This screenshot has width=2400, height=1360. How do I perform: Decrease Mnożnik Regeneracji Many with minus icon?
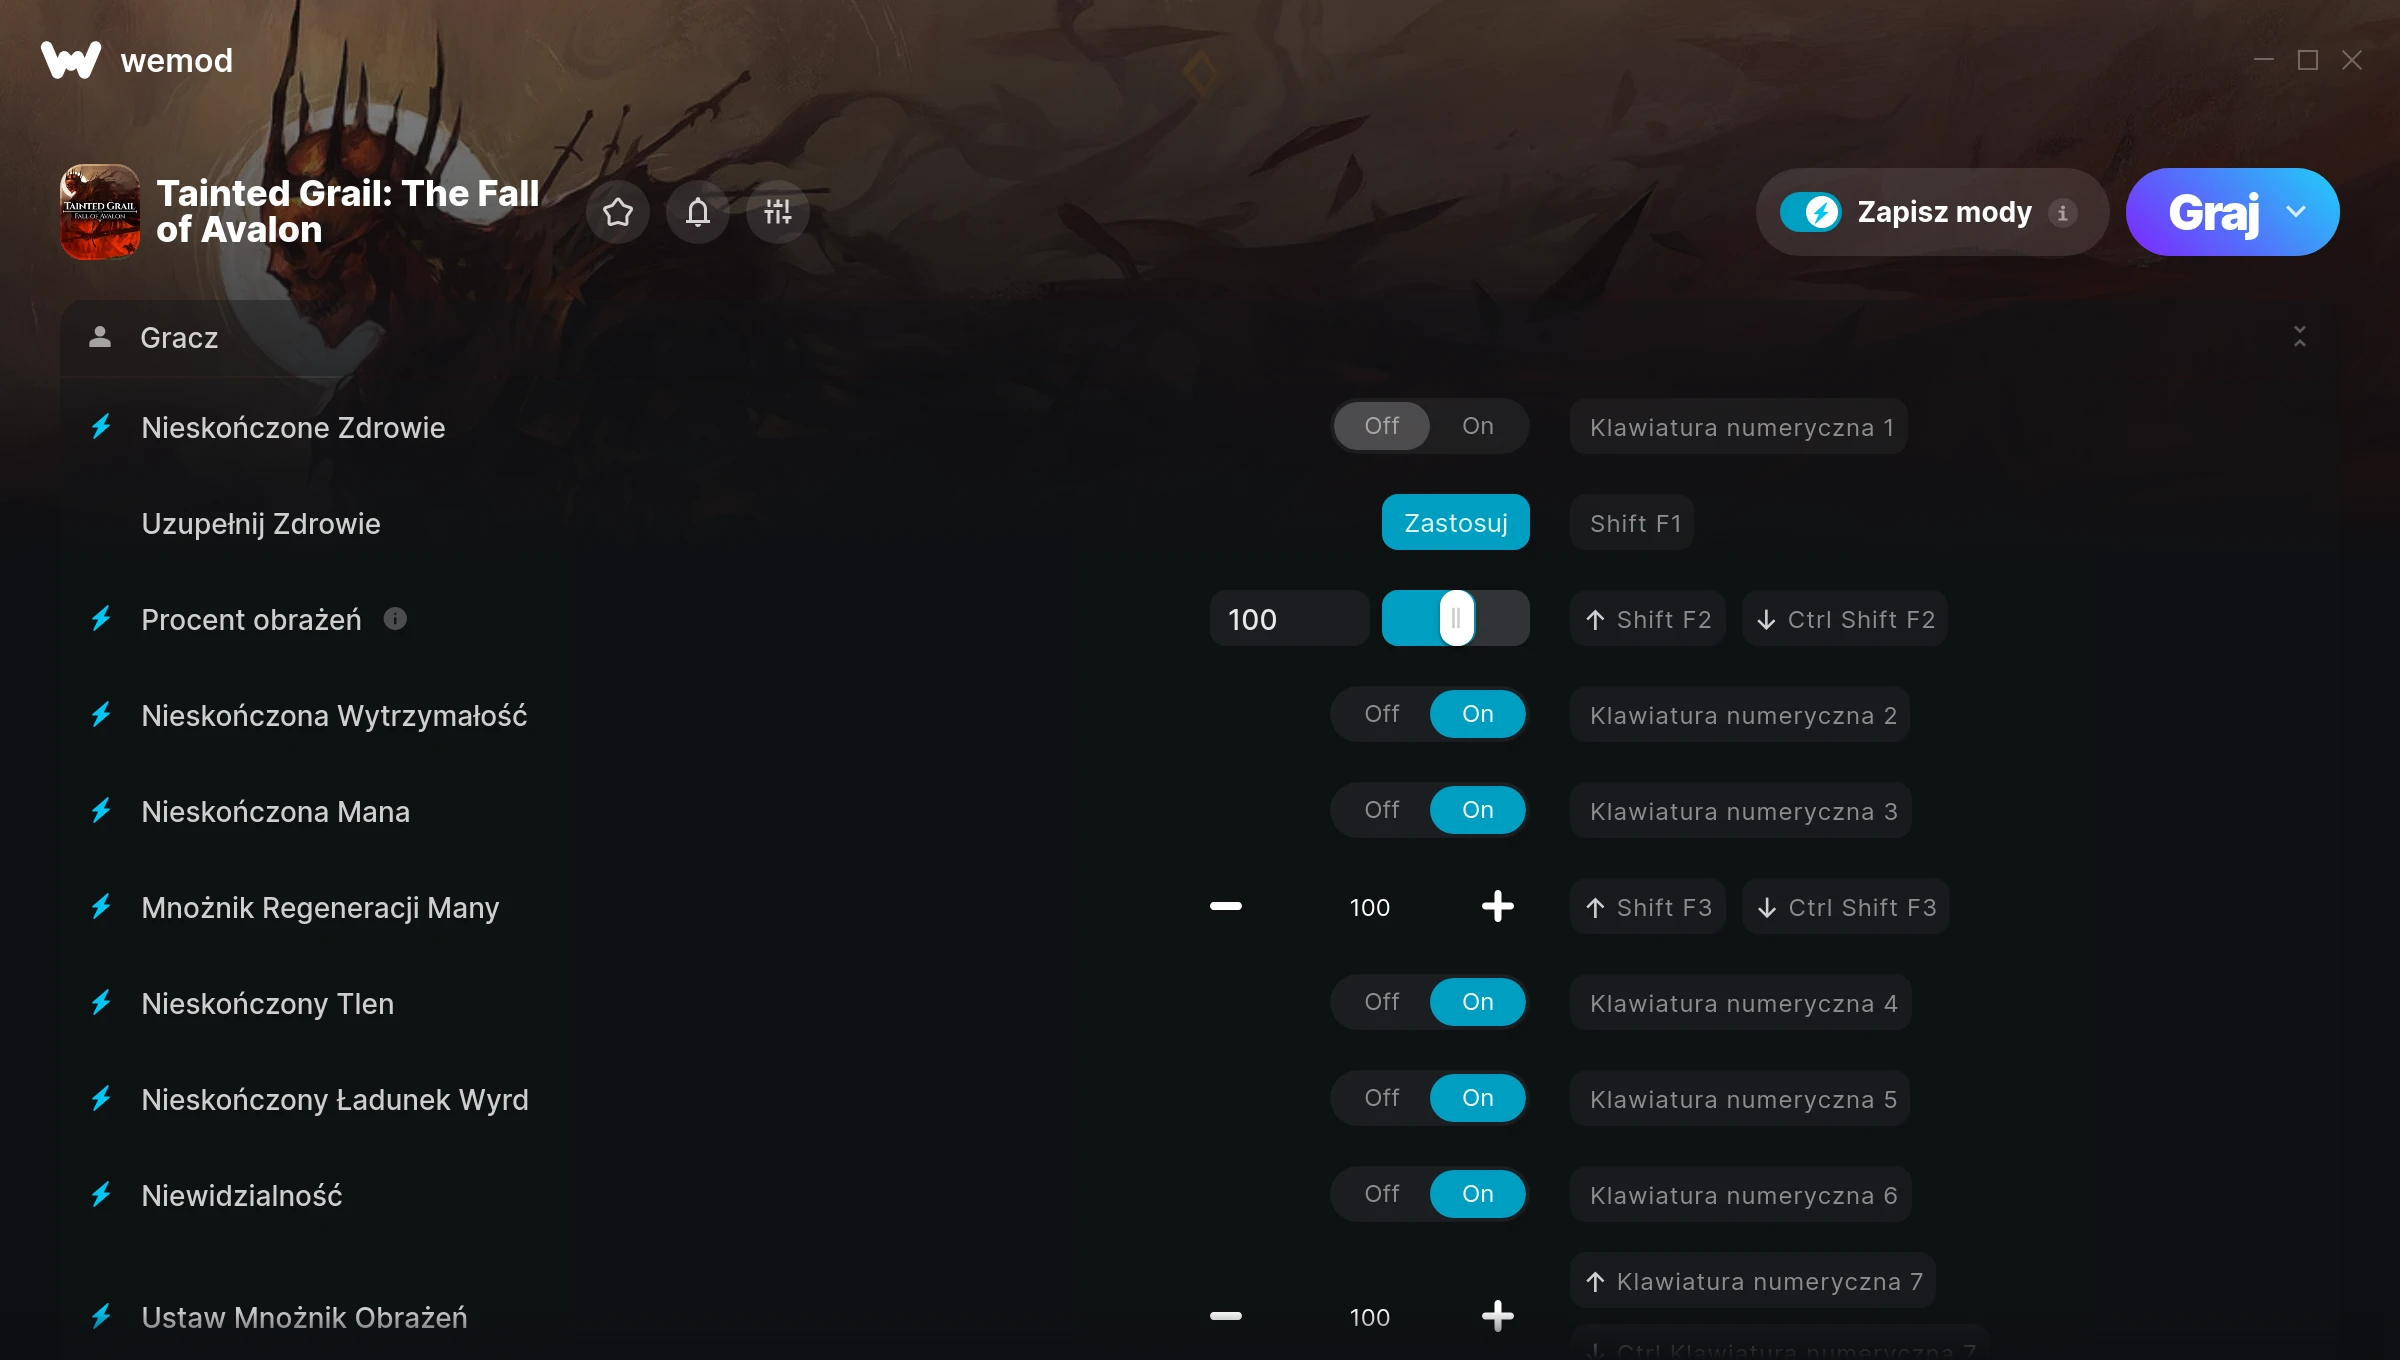pyautogui.click(x=1226, y=907)
